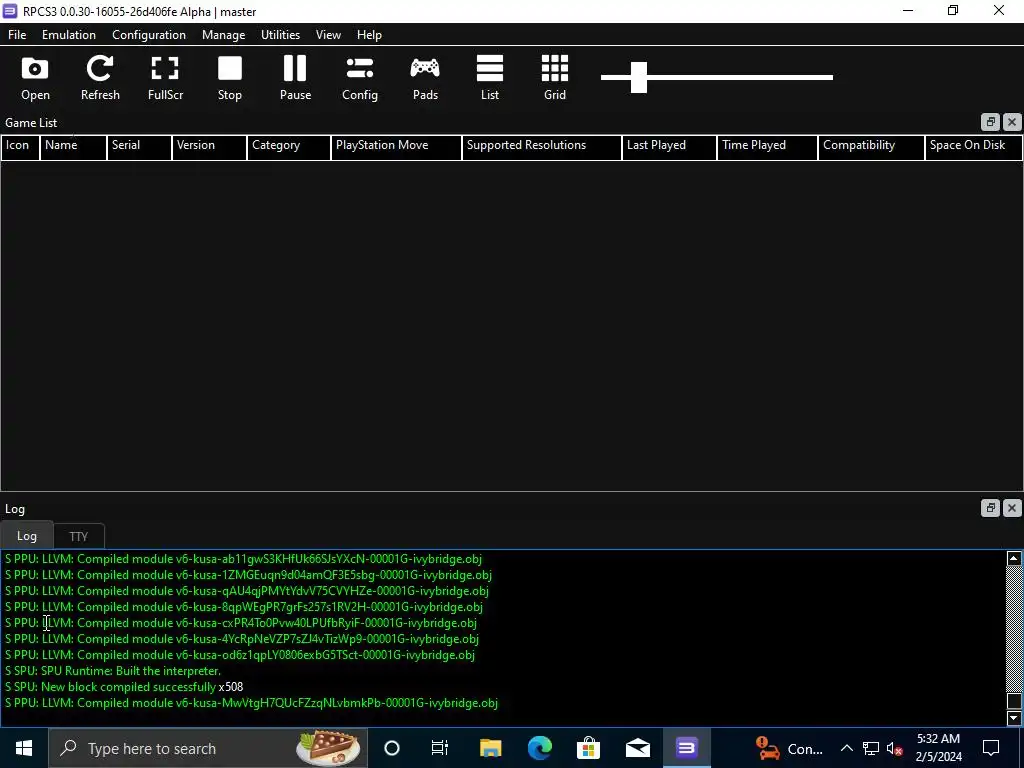Open the Pads controller settings icon

pos(425,78)
